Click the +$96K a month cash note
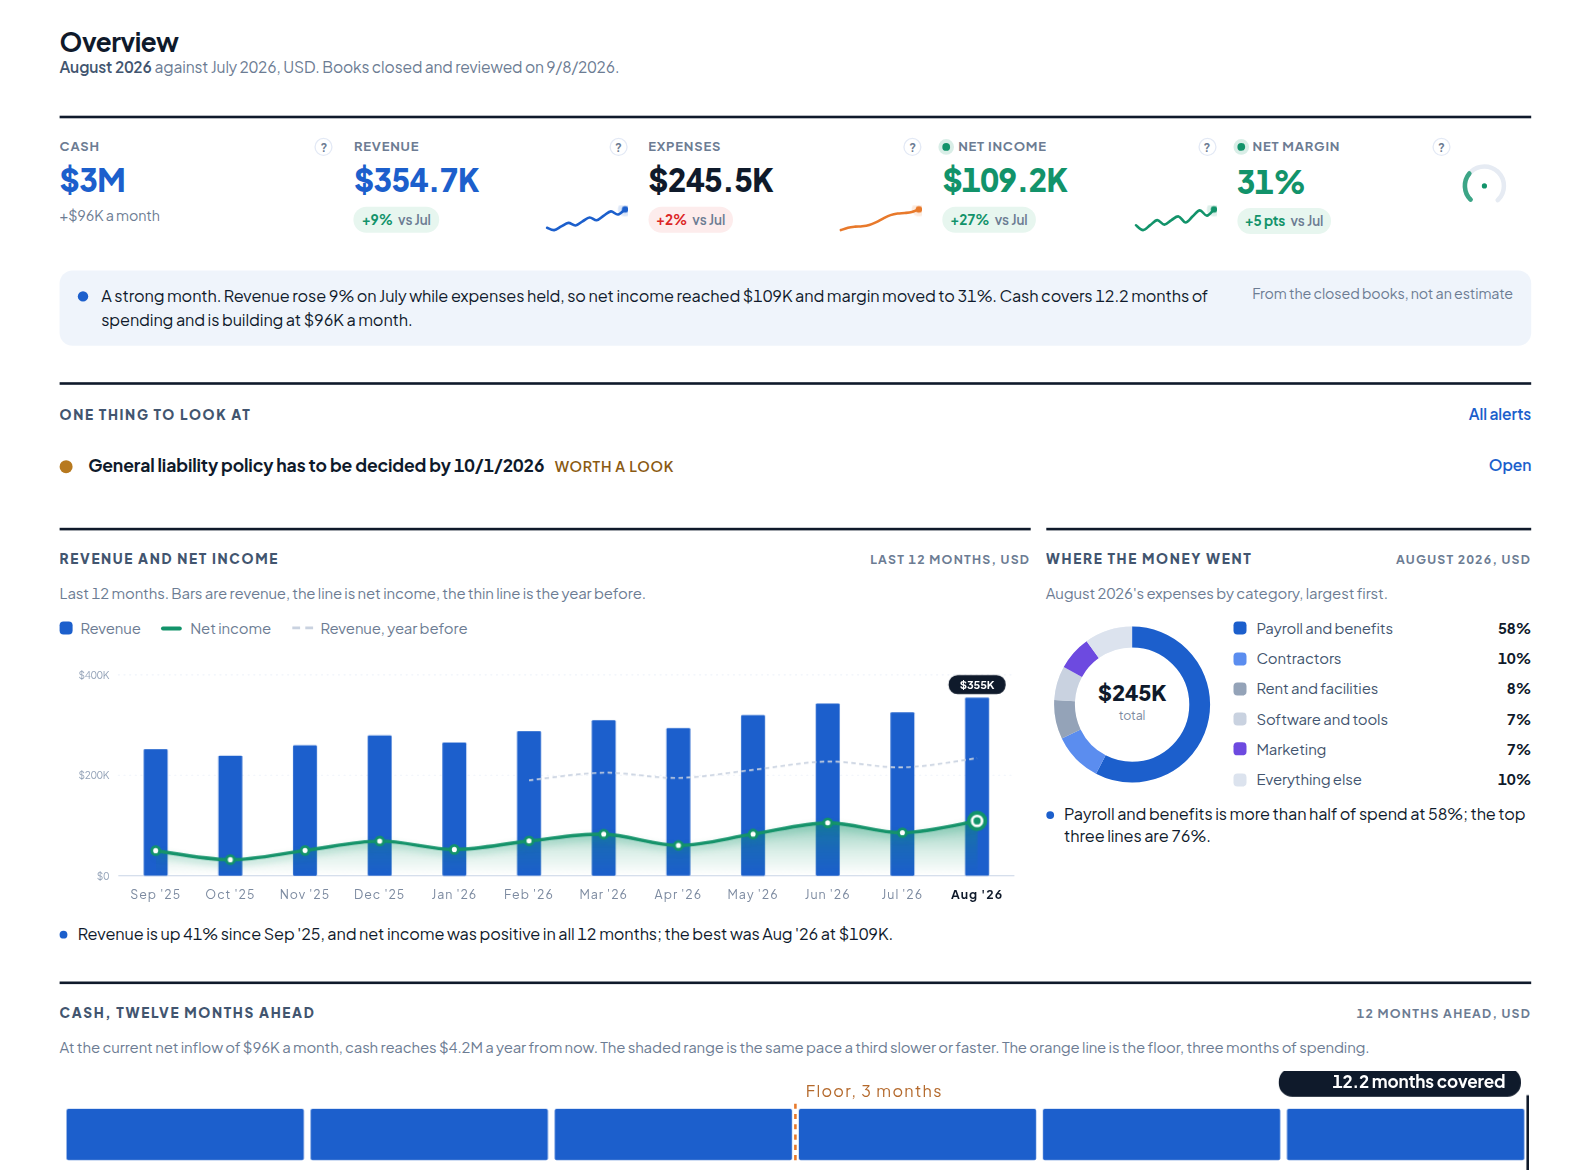This screenshot has width=1591, height=1170. (x=110, y=216)
